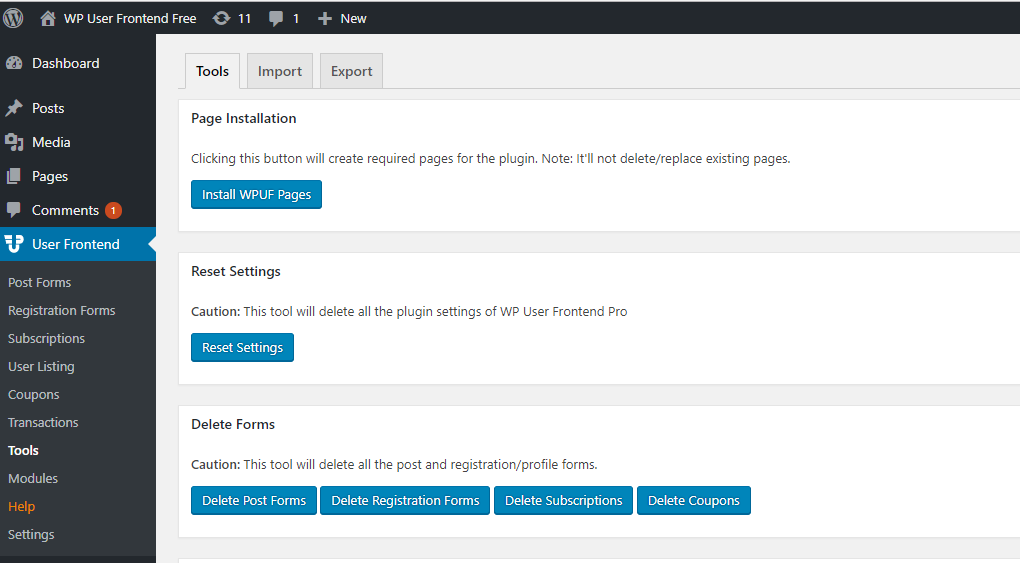Open the comments bubble in the admin bar
Screen dimensions: 1020x563
click(276, 19)
